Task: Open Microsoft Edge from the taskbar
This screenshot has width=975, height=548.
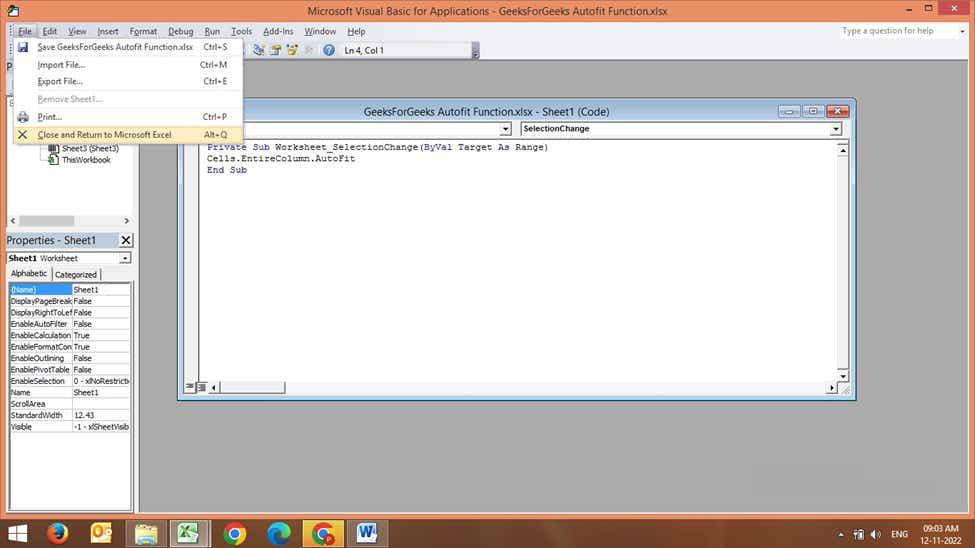Action: (279, 534)
